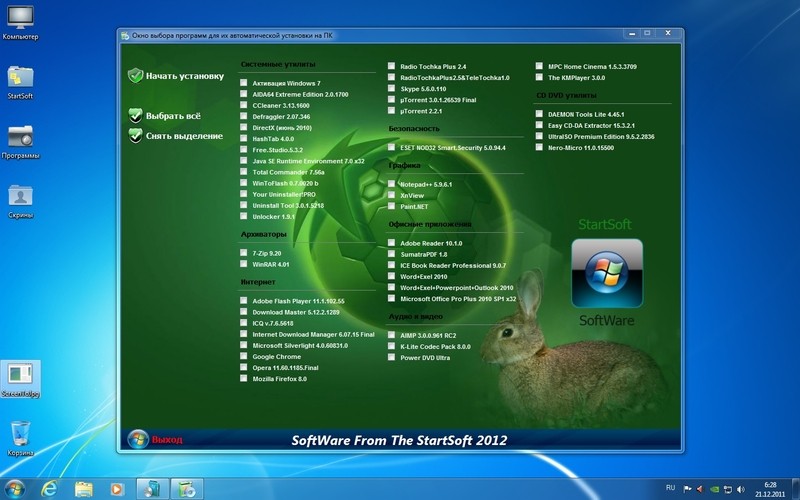This screenshot has height=500, width=800.
Task: Click the StartSoft Windows logo image
Action: 607,273
